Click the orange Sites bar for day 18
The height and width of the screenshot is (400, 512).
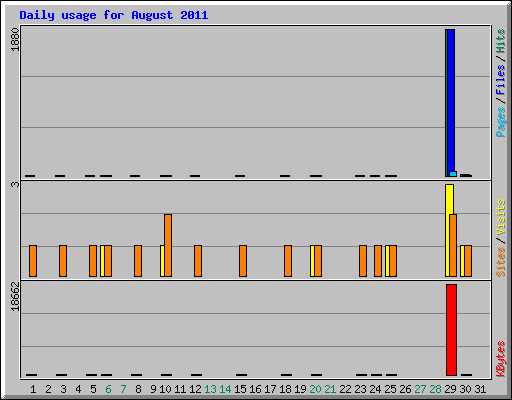[288, 261]
